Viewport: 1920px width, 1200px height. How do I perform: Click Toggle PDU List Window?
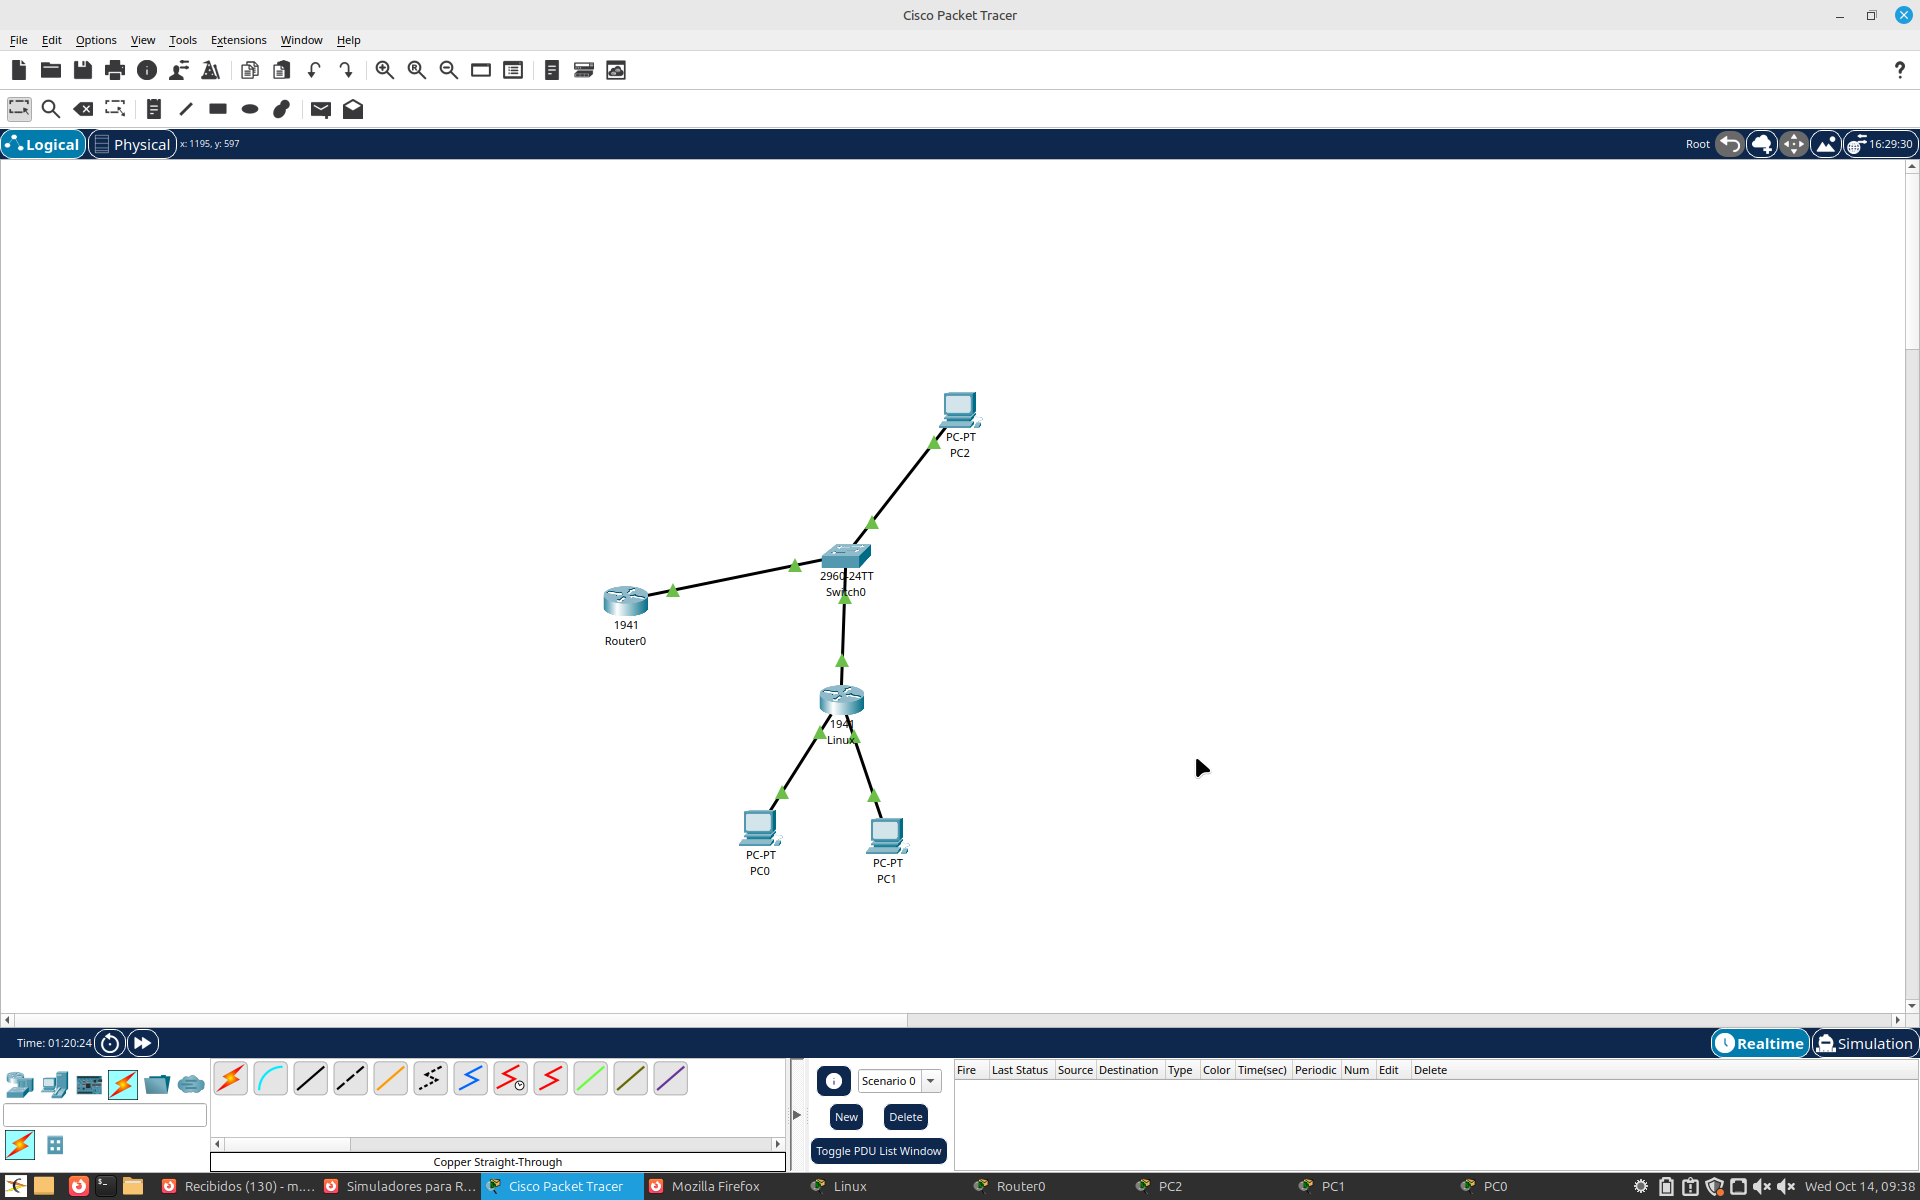[x=878, y=1151]
